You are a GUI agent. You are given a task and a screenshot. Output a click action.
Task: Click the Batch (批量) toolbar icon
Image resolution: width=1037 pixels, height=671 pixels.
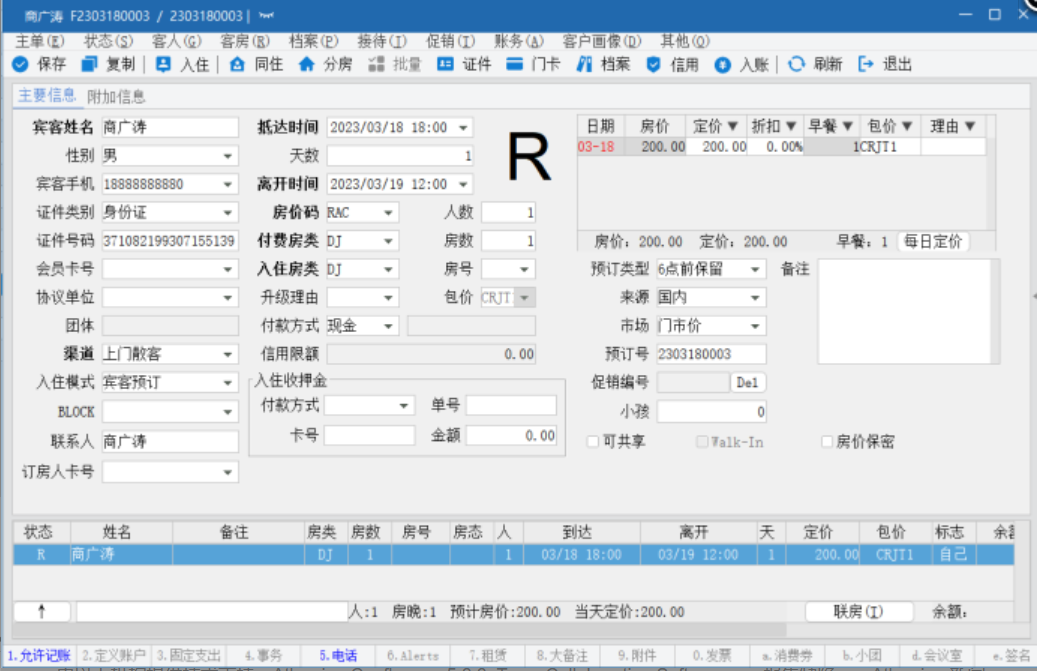376,64
